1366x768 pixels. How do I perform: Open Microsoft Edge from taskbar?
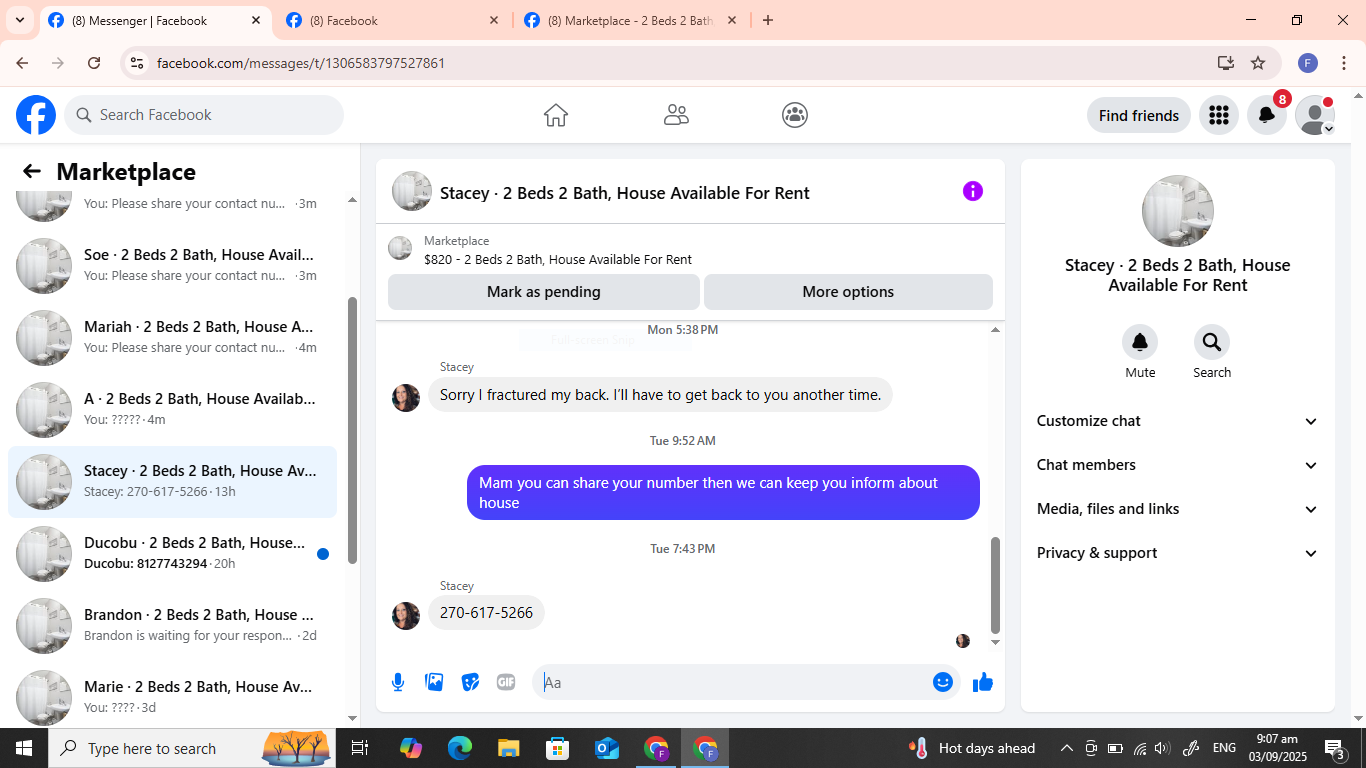tap(460, 748)
